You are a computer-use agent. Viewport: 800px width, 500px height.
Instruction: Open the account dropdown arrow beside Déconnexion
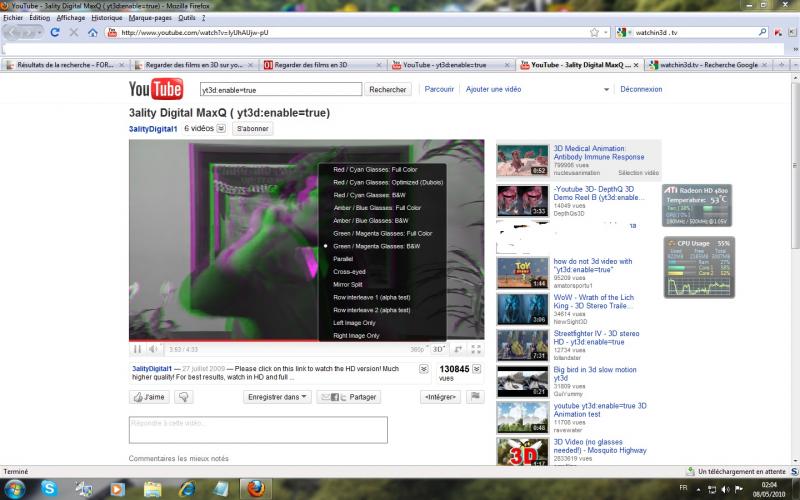click(x=606, y=89)
